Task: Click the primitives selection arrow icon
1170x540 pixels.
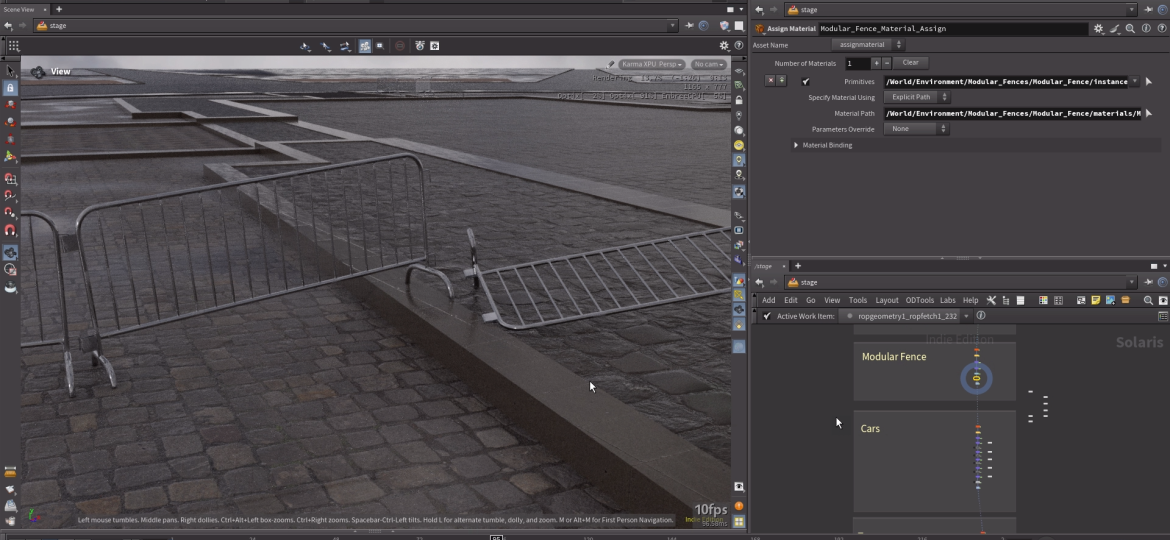Action: point(1148,82)
